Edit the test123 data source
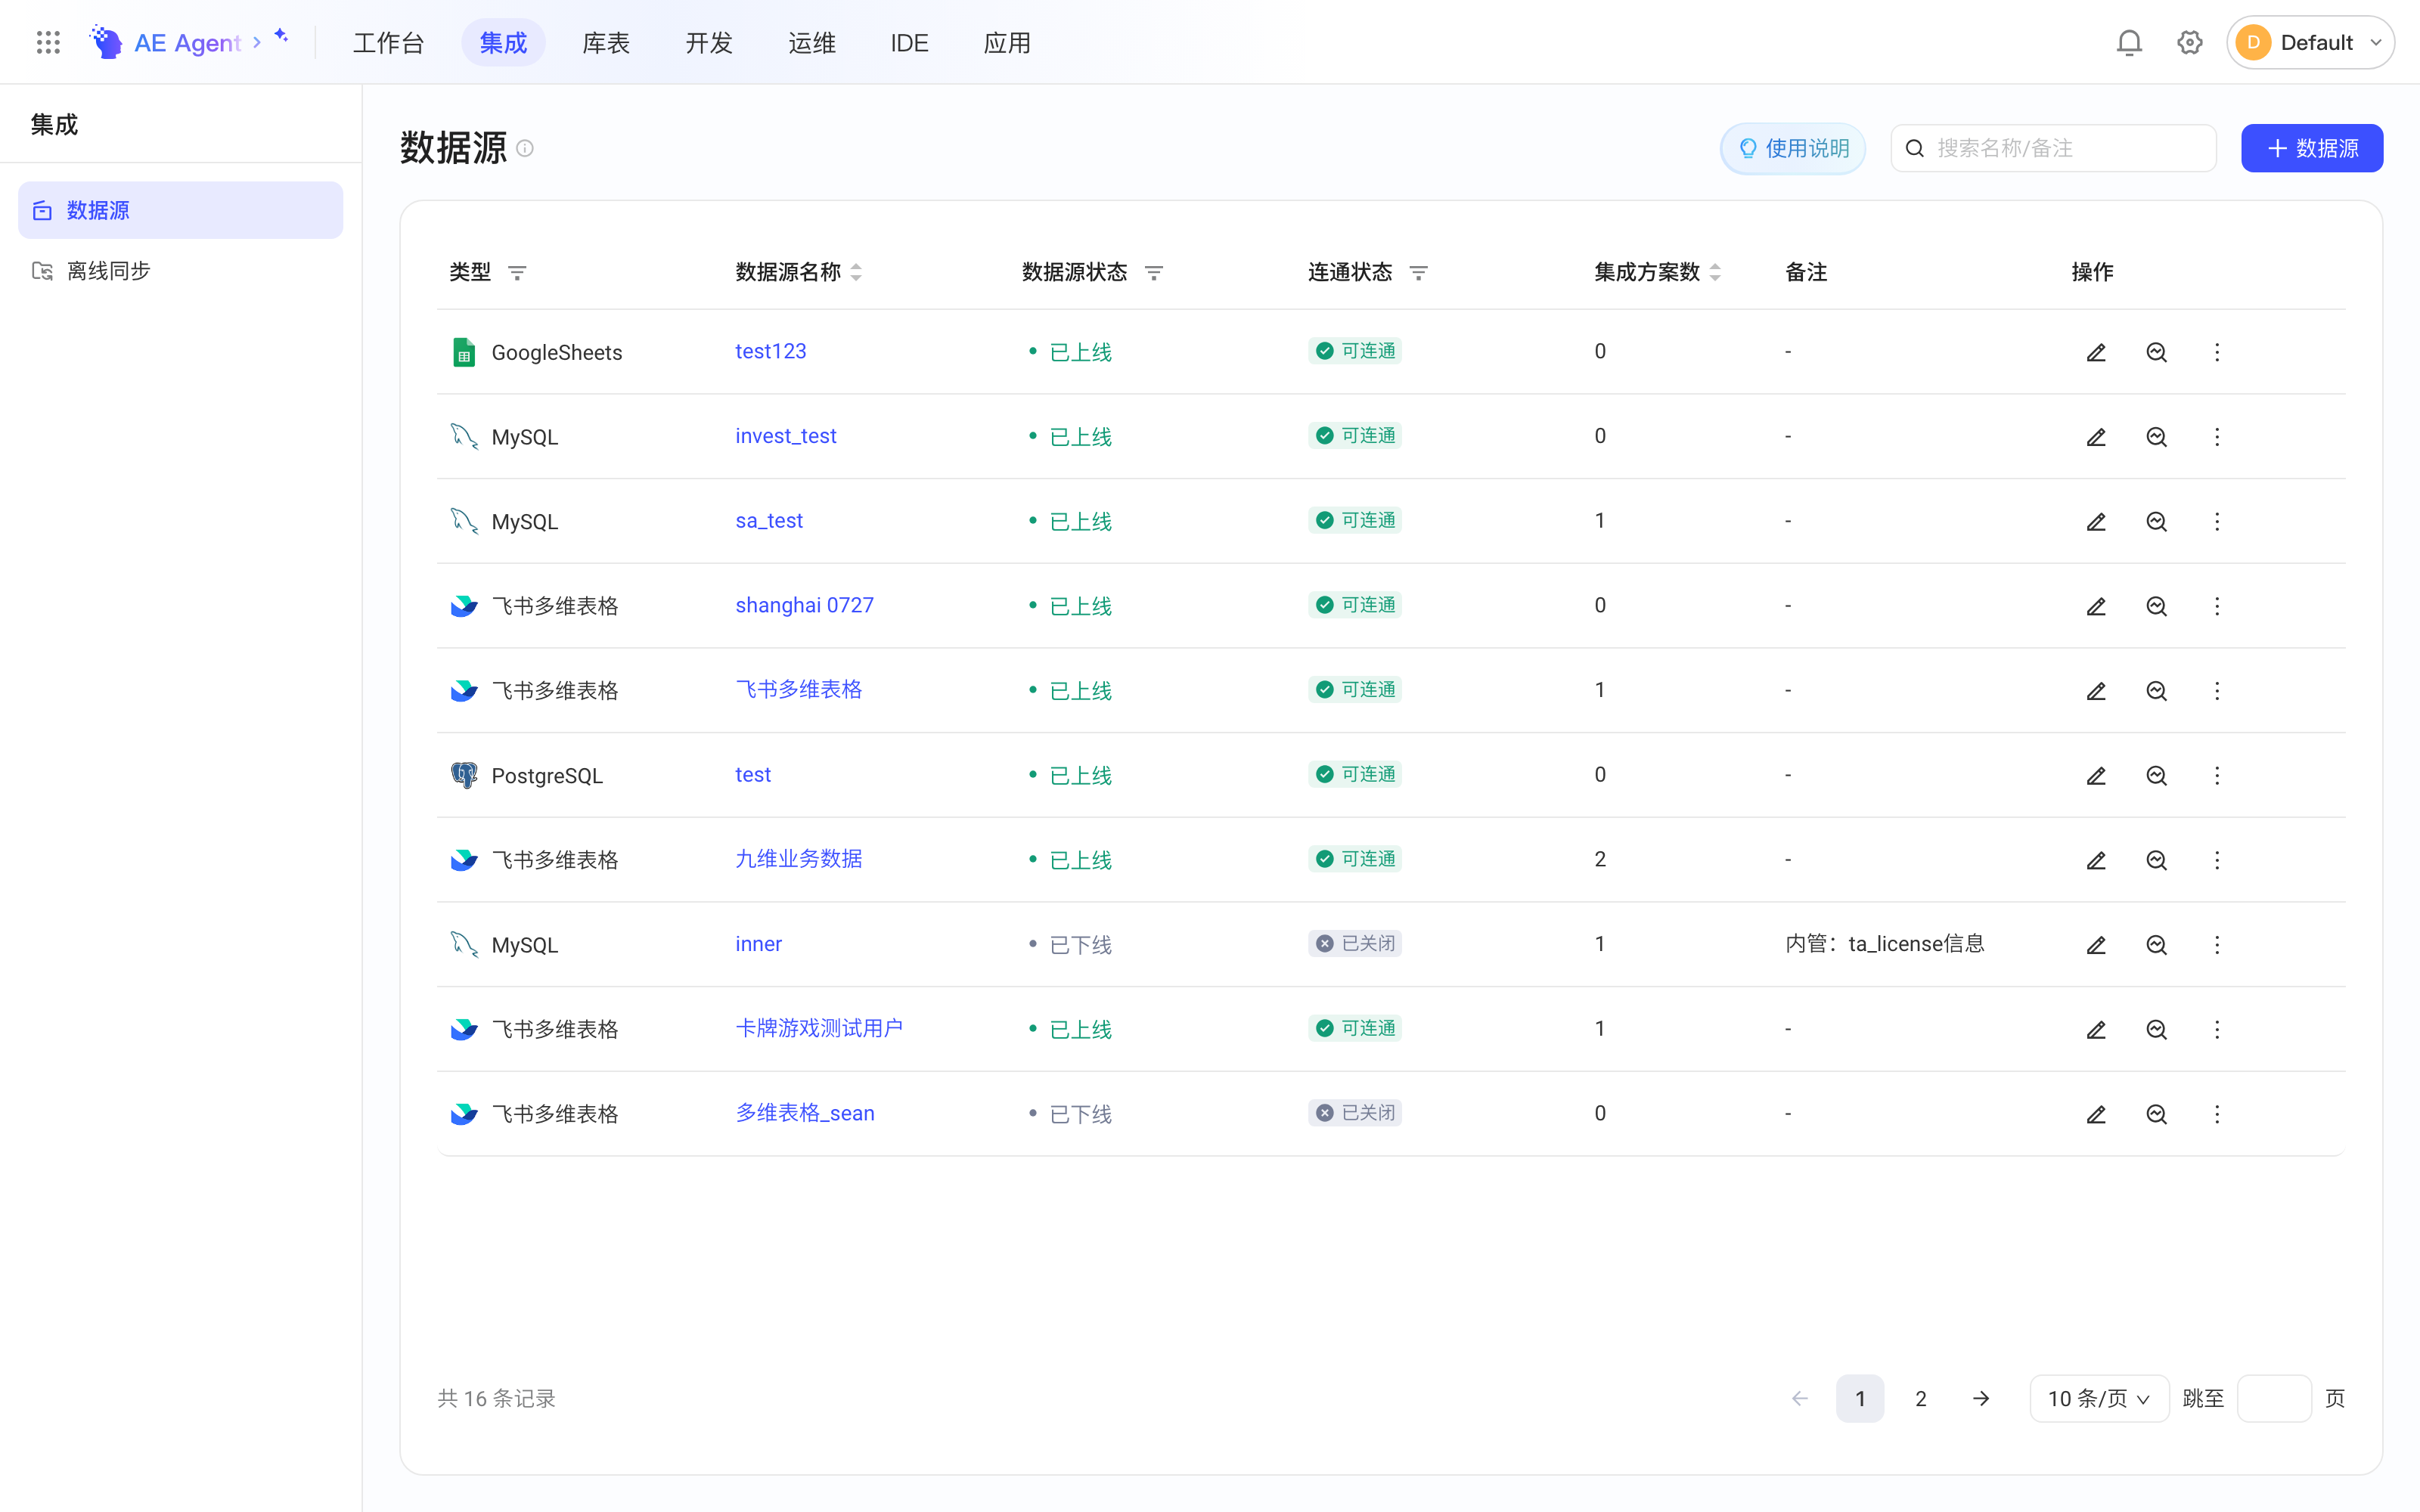This screenshot has height=1512, width=2420. [2096, 352]
